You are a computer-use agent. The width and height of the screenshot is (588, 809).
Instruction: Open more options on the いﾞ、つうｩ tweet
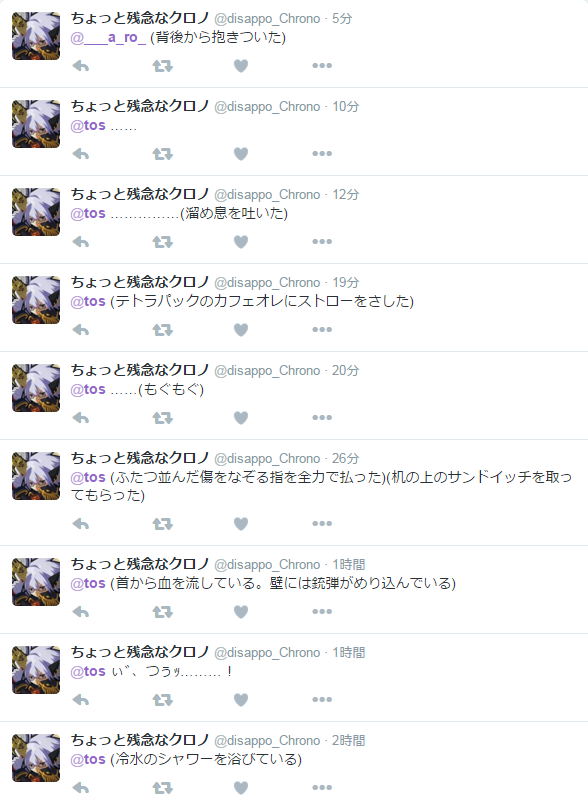322,700
